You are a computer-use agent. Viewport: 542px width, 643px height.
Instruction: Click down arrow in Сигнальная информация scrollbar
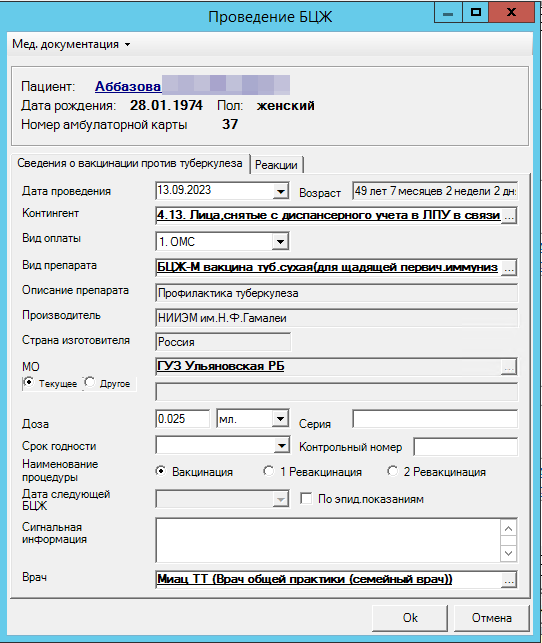coord(508,553)
